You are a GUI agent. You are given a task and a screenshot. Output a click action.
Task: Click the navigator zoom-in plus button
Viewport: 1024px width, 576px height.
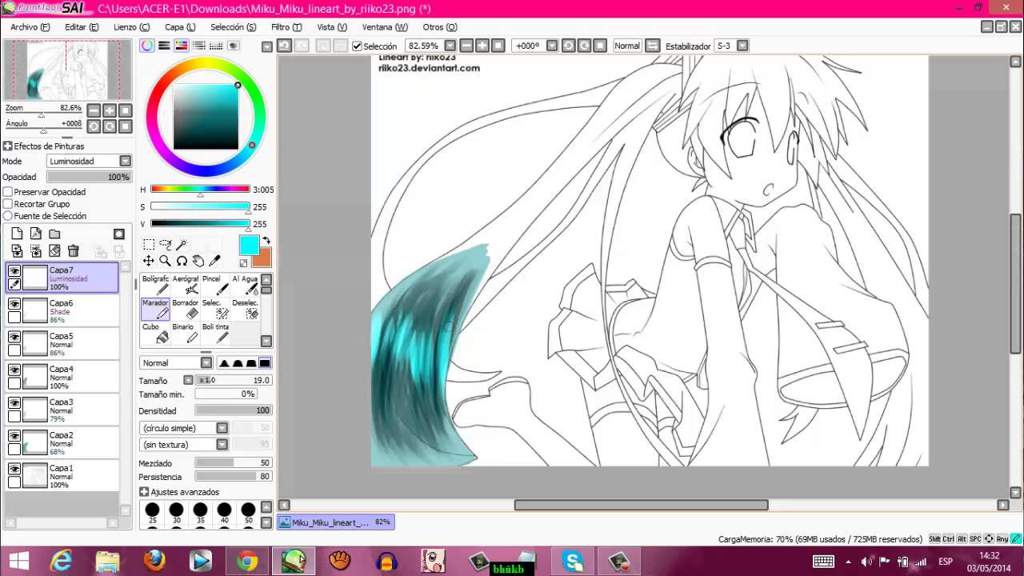[110, 110]
